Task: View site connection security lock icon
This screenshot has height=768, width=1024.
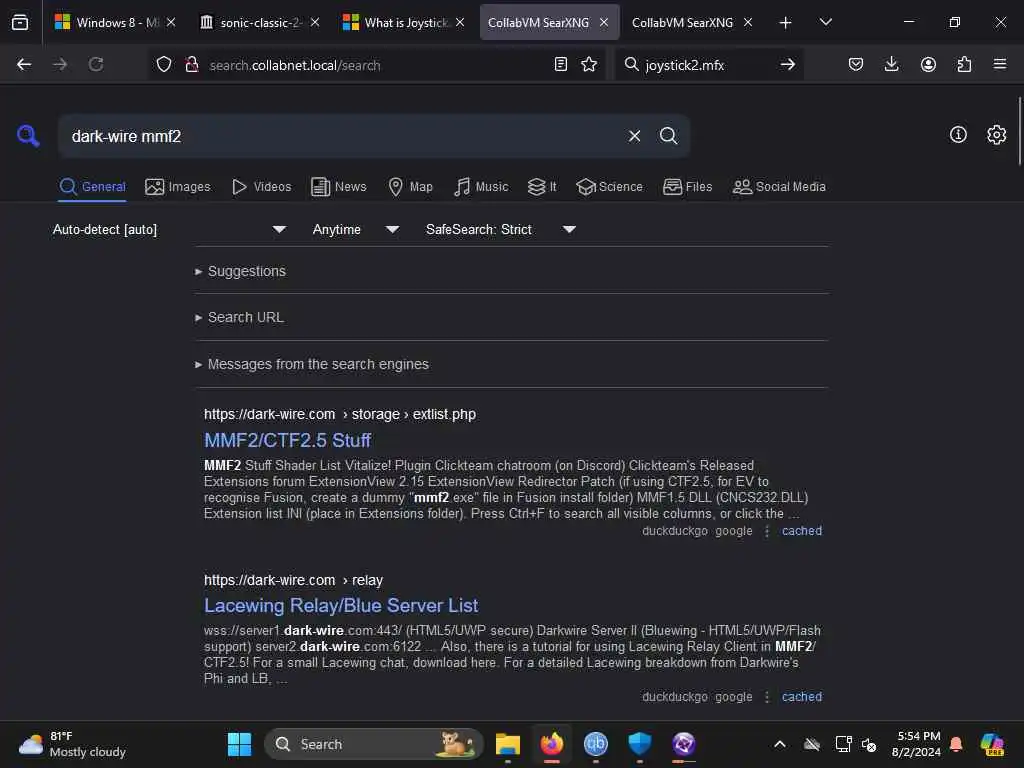Action: [191, 65]
